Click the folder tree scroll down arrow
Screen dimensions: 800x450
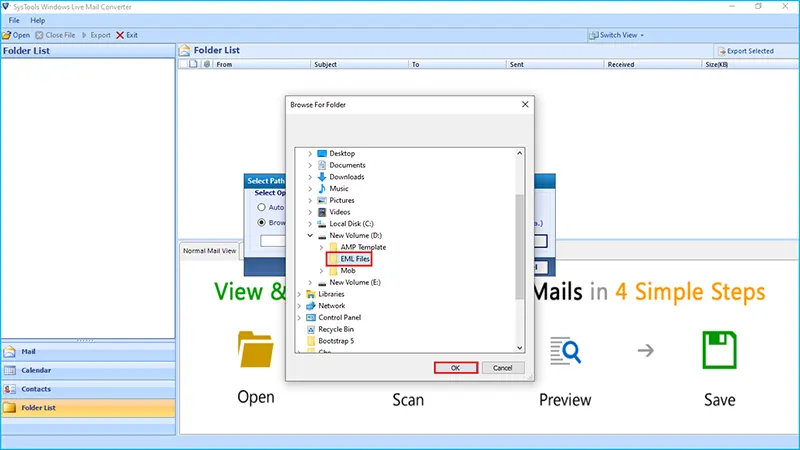519,348
